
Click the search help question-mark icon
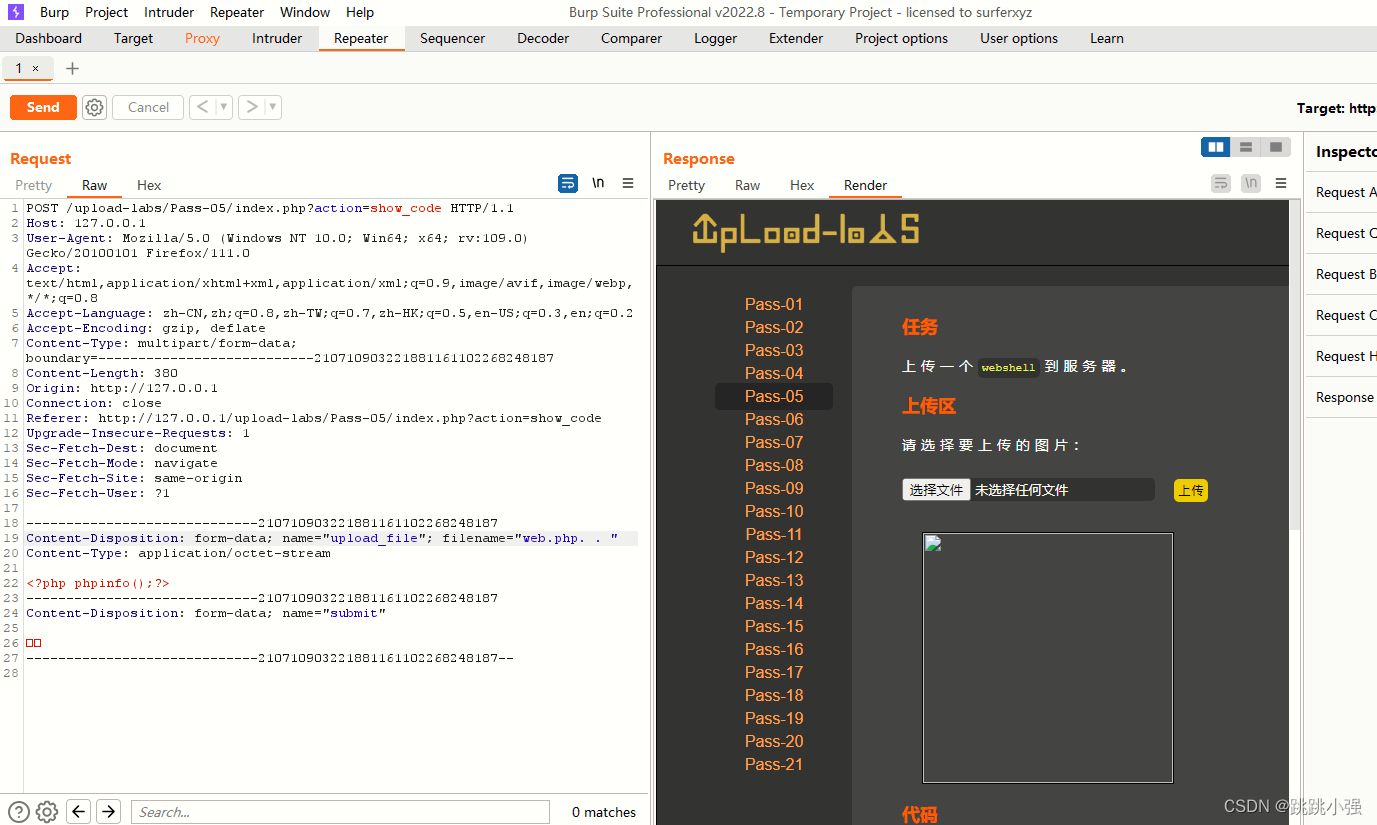click(19, 812)
